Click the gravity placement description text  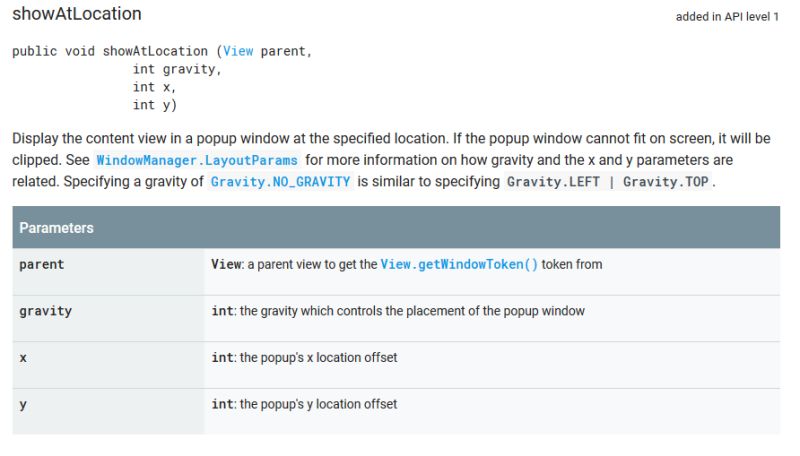(411, 311)
